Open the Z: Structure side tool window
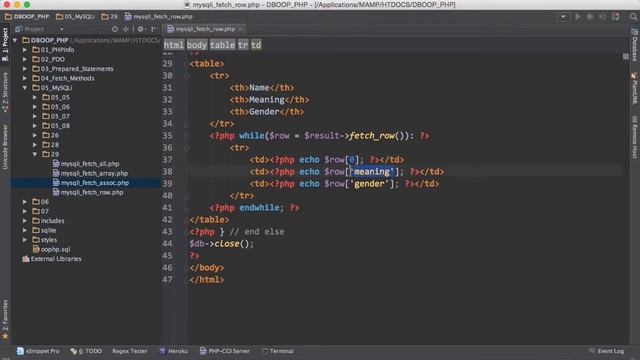The image size is (640, 360). (x=5, y=92)
